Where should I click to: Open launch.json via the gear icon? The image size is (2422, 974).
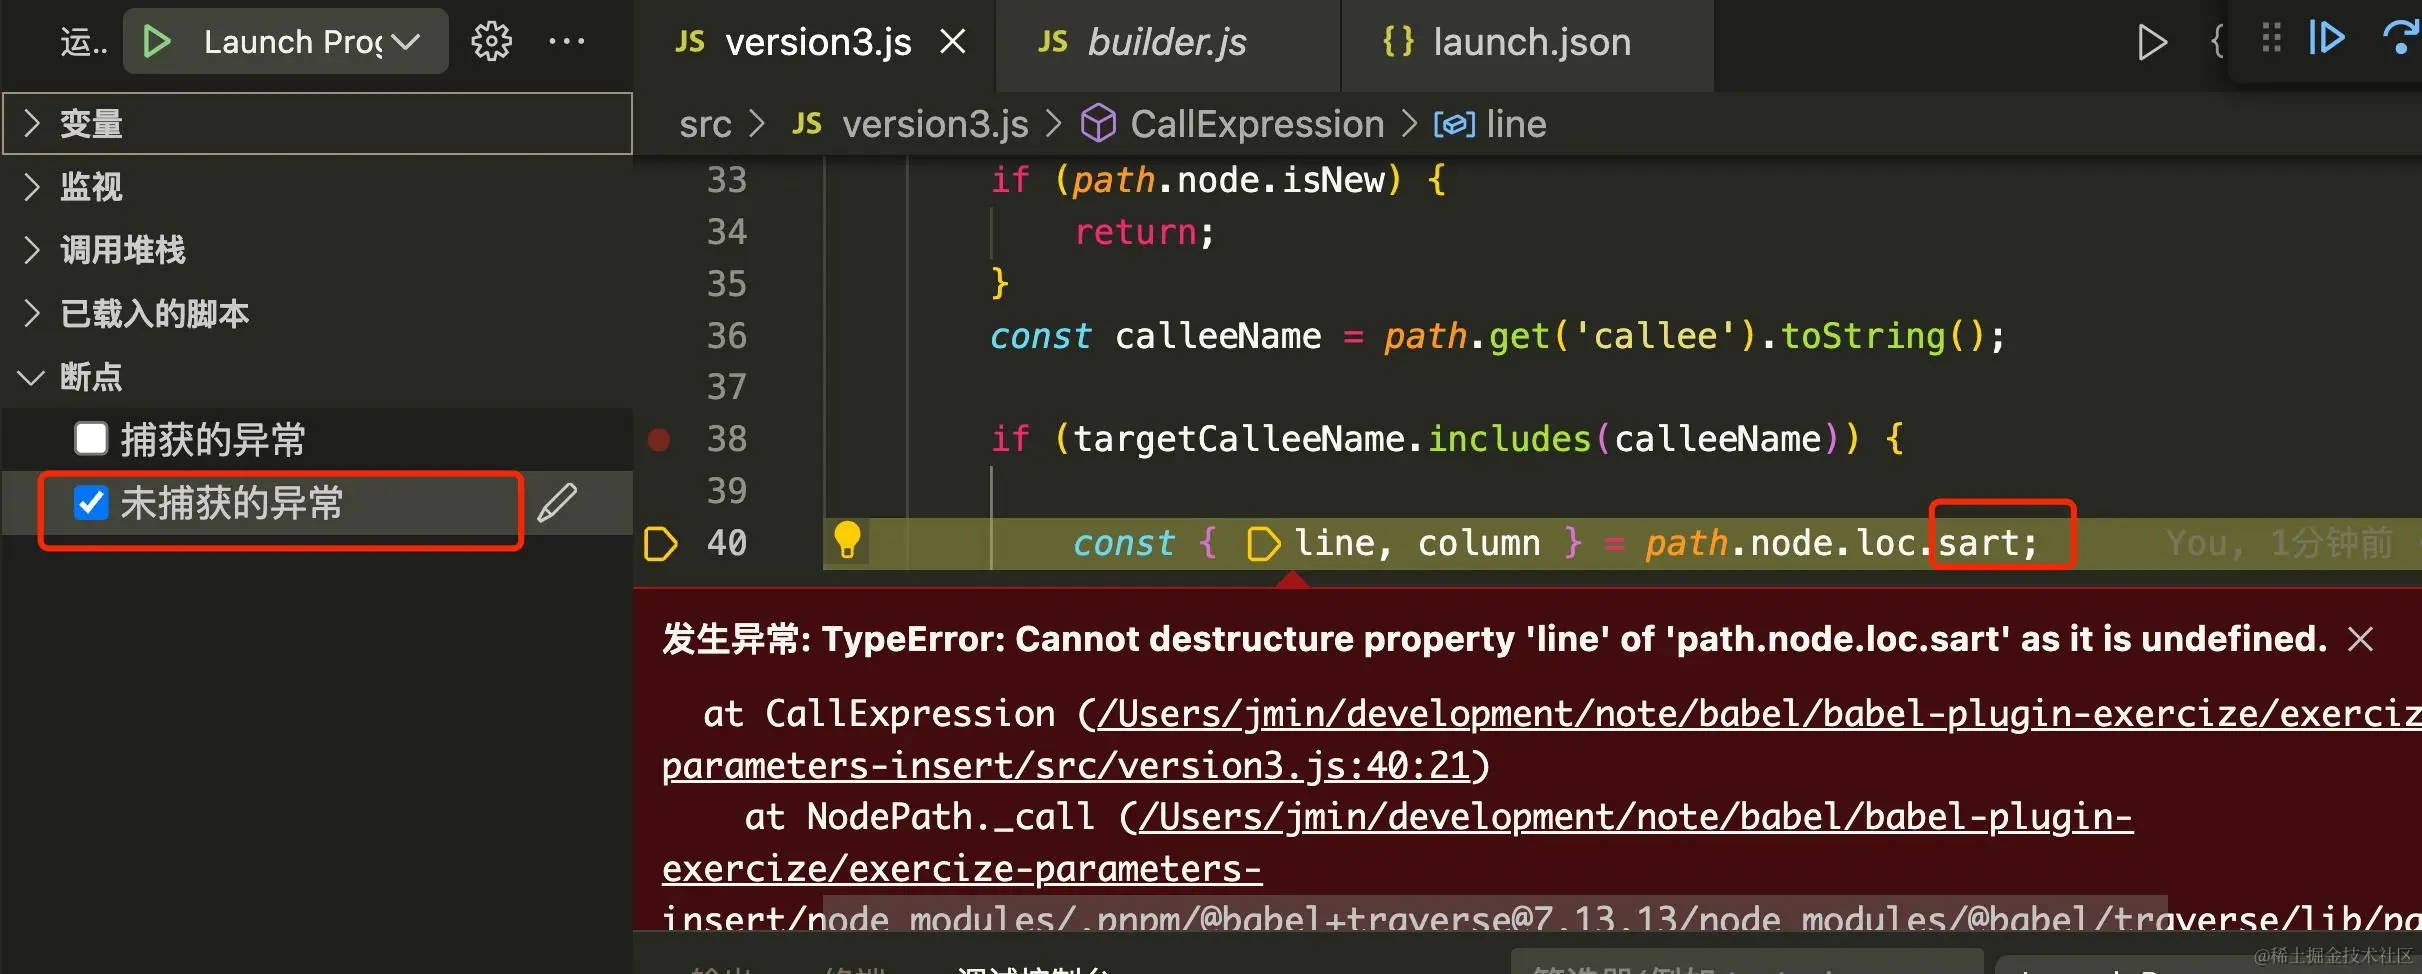click(491, 42)
